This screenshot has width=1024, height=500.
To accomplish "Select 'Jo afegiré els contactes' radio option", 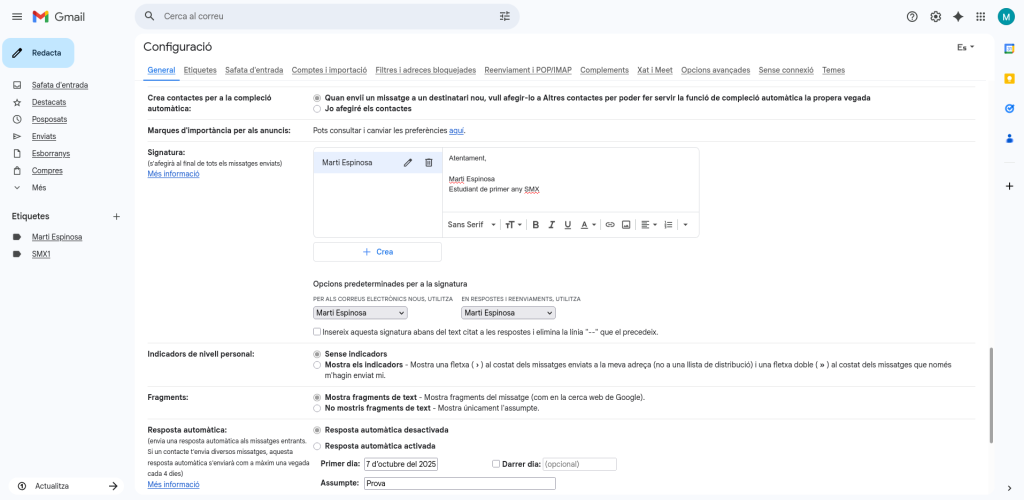I will (x=317, y=108).
